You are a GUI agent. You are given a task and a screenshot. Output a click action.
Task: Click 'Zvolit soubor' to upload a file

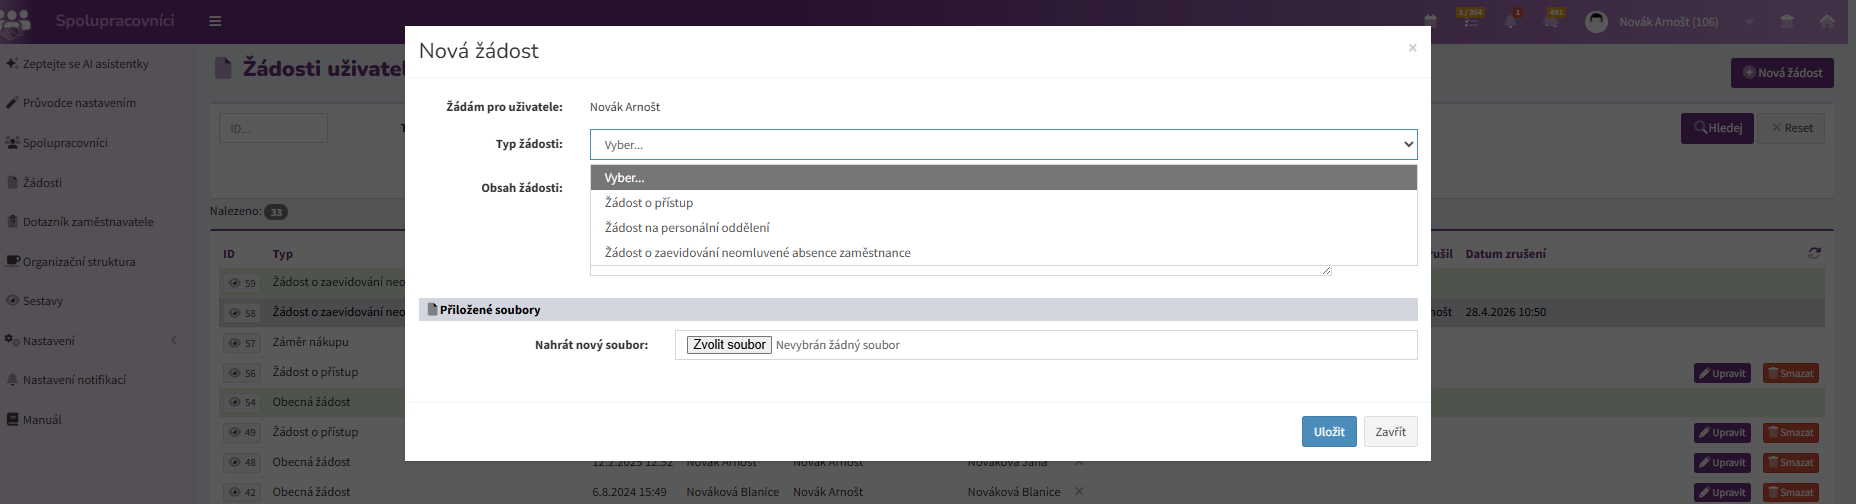(x=729, y=345)
